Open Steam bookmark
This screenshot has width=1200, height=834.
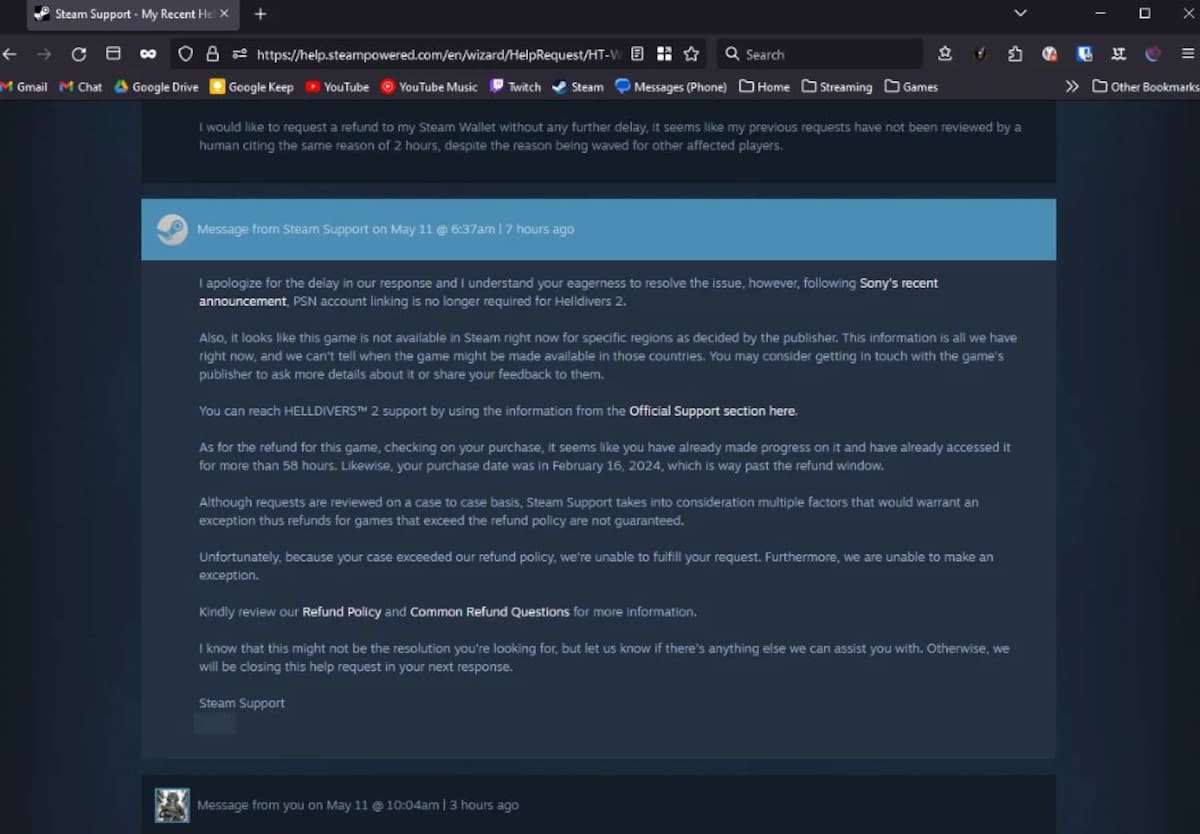[578, 87]
